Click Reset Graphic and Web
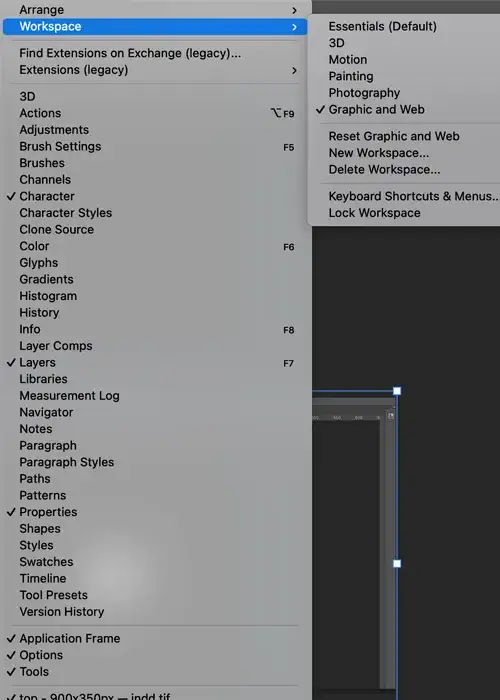 tap(394, 136)
